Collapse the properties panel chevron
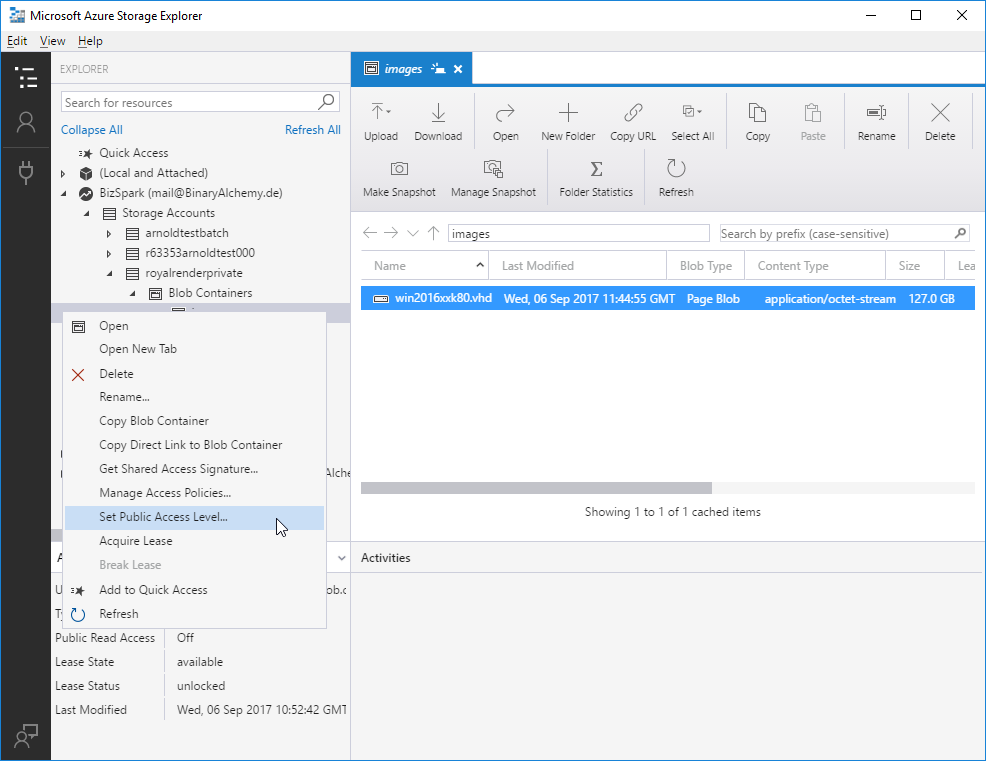 (341, 558)
